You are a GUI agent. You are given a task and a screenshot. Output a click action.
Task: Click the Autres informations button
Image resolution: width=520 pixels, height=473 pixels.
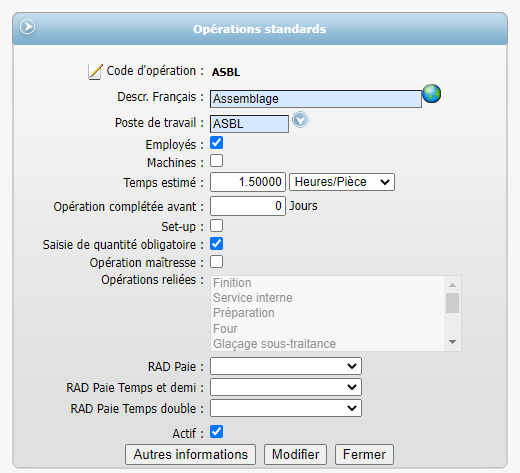point(190,454)
